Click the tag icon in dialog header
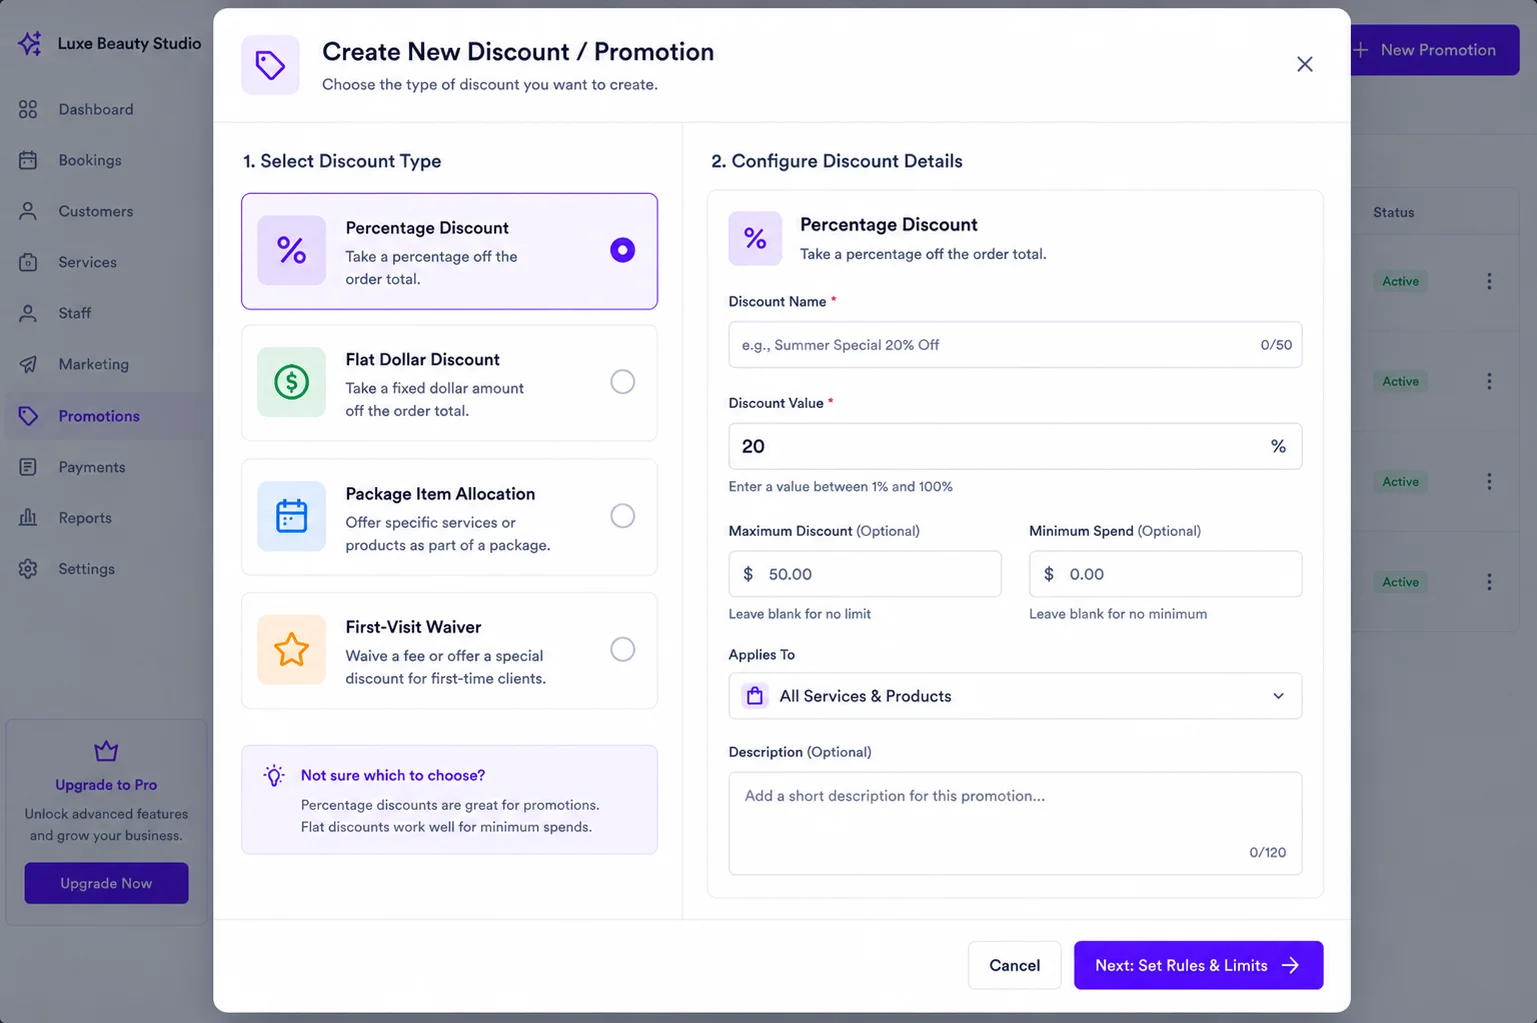1537x1023 pixels. click(x=270, y=65)
